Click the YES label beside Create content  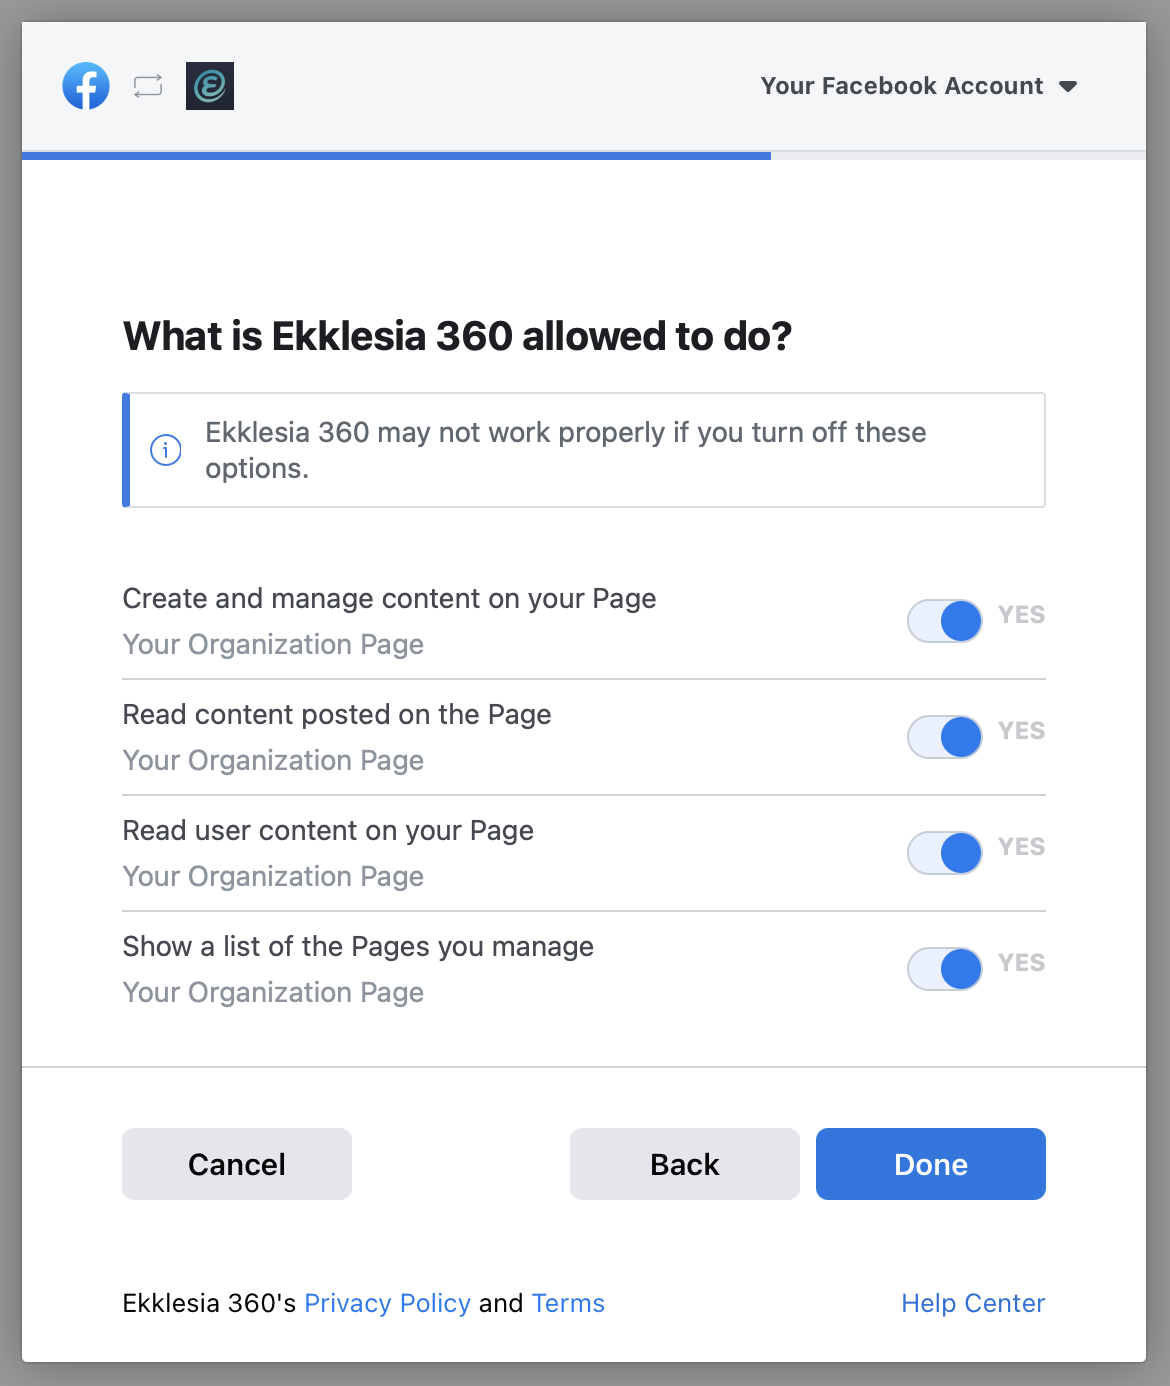[1021, 615]
